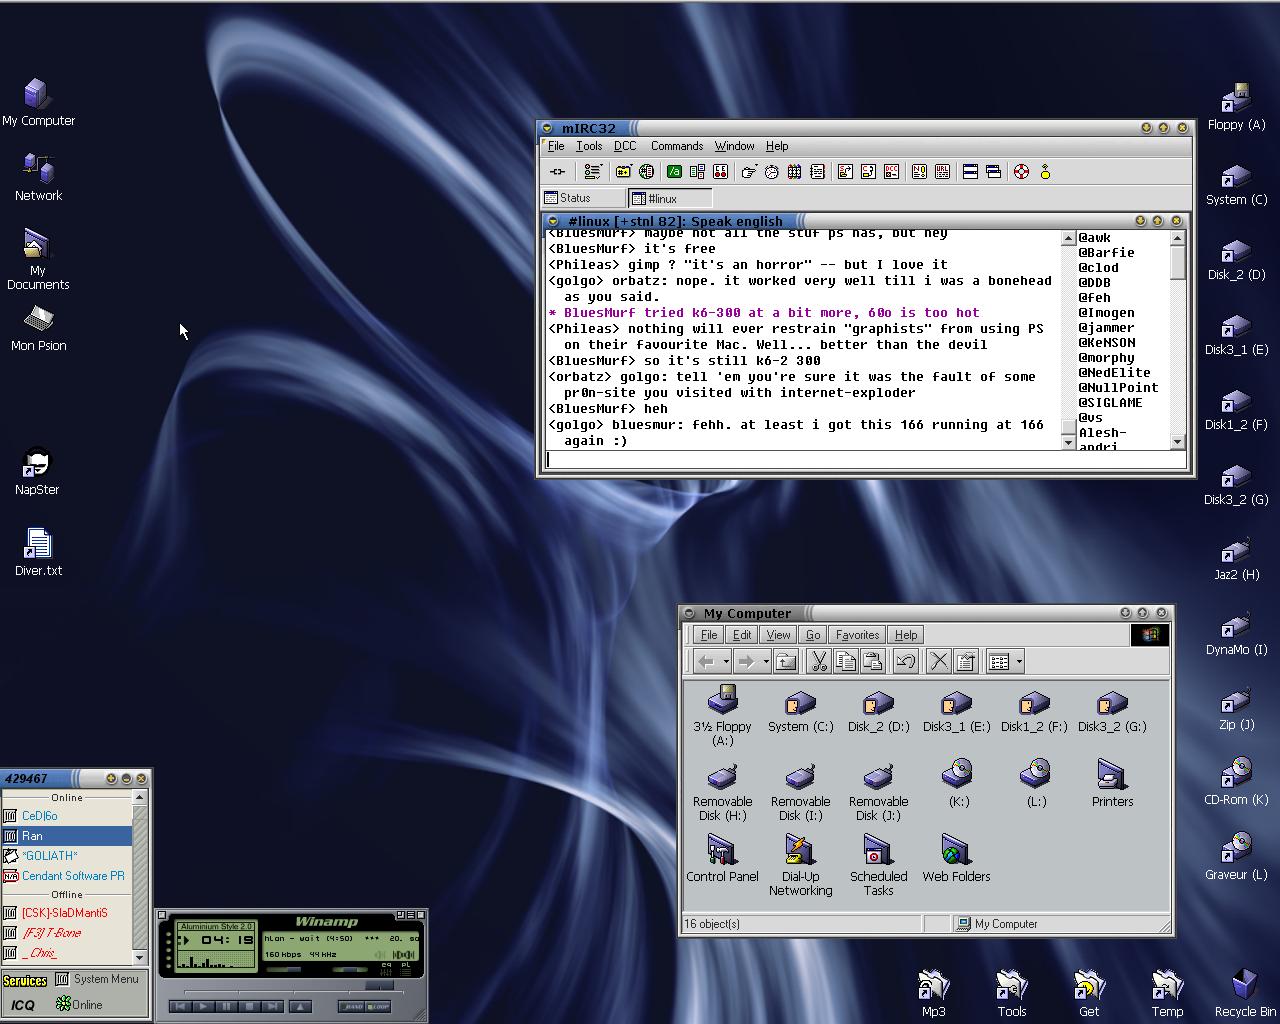Go Up one level in My Computer
Image resolution: width=1280 pixels, height=1024 pixels.
(x=786, y=661)
